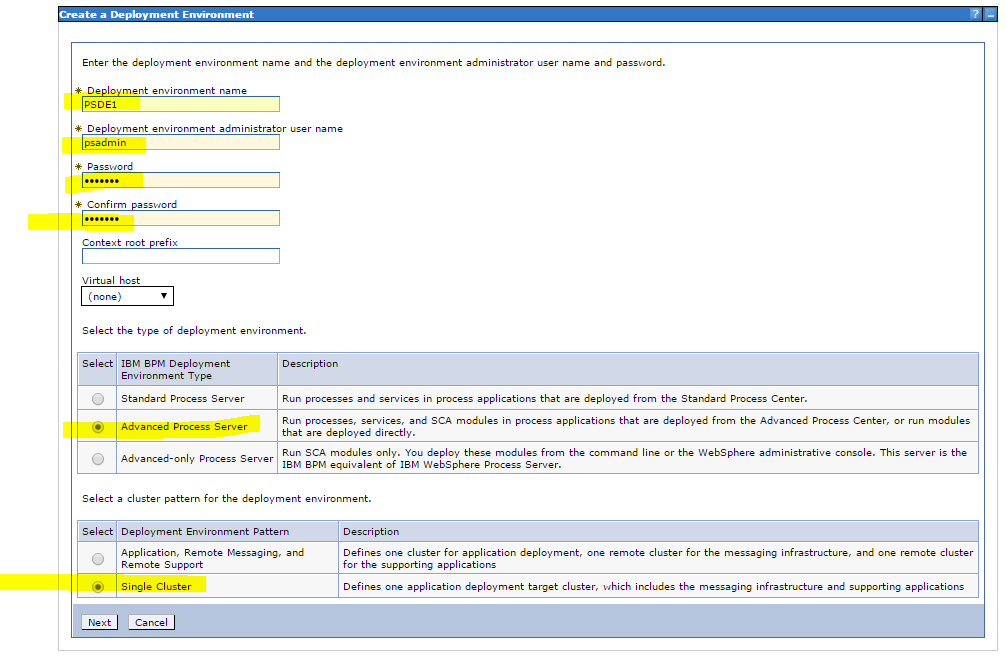Screen dimensions: 1006x659
Task: Focus the Deployment environment name field
Action: [x=181, y=104]
